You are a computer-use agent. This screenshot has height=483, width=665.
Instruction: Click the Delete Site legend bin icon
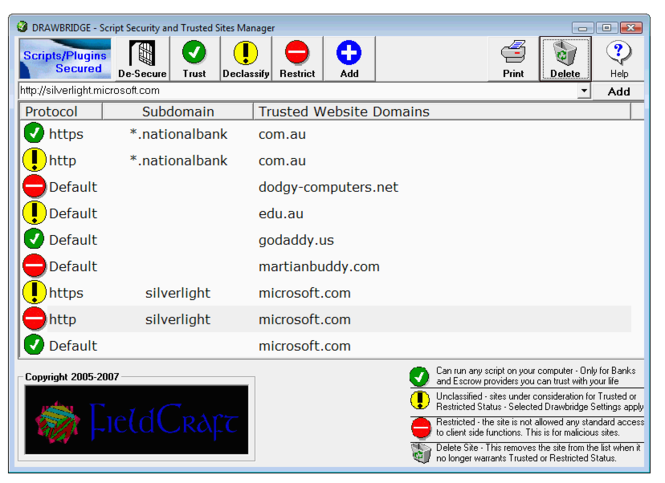pos(421,453)
